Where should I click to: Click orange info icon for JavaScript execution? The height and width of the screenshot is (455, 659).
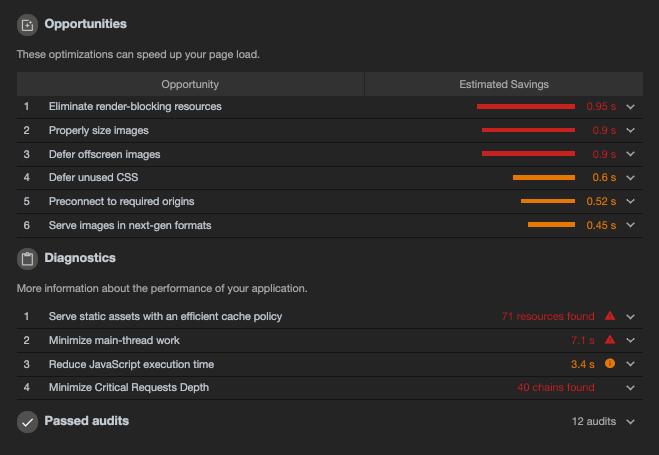tap(610, 363)
